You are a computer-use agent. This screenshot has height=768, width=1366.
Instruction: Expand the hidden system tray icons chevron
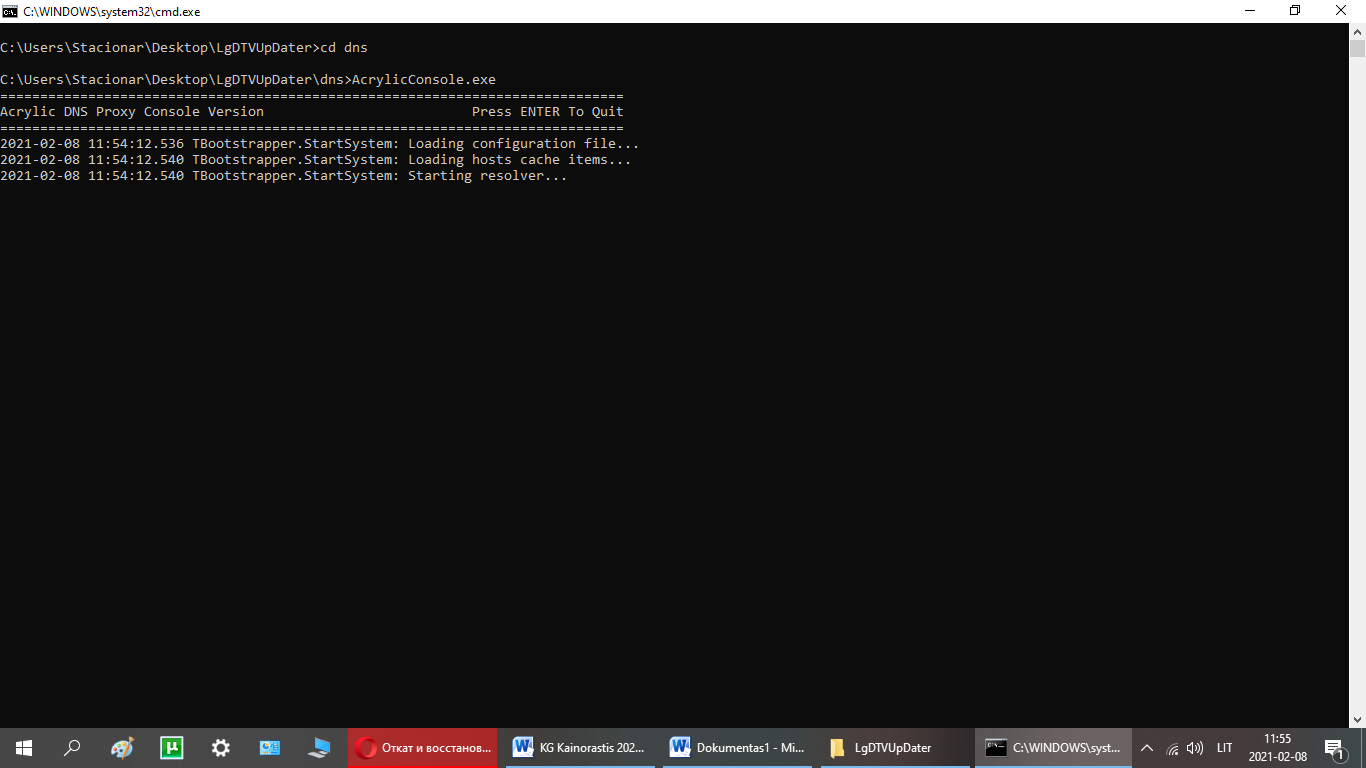(x=1147, y=748)
